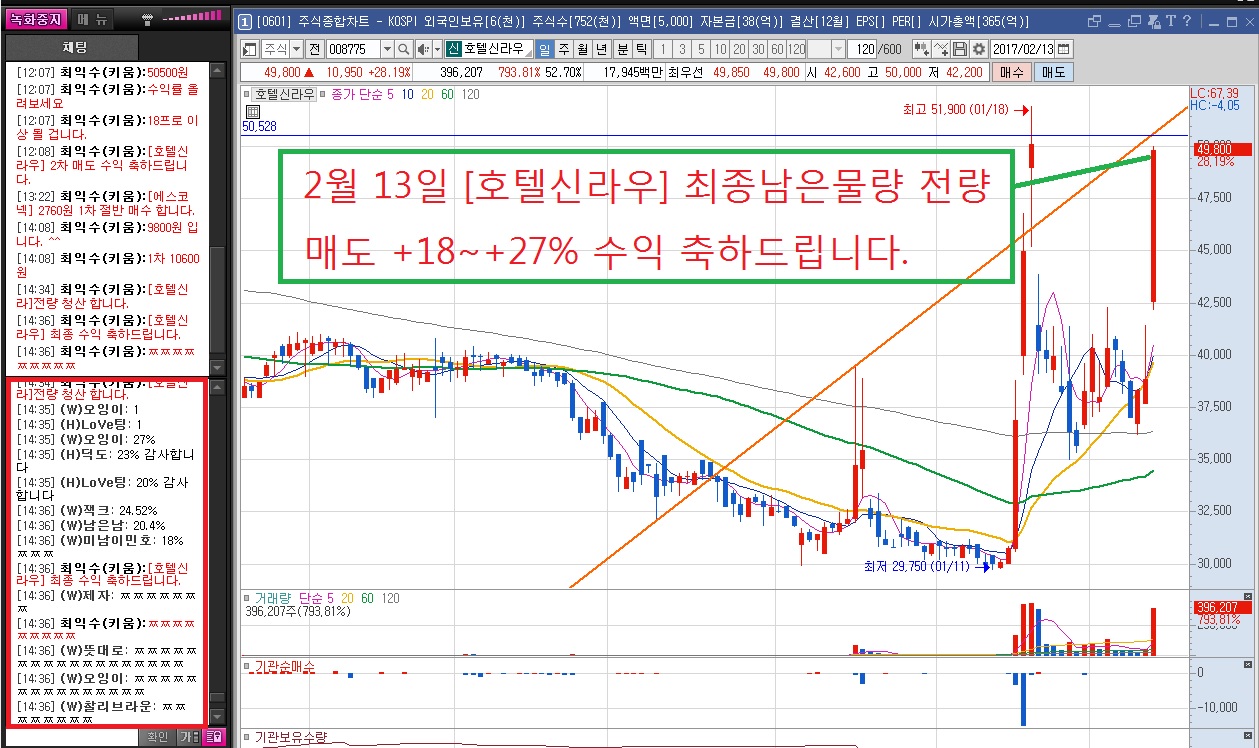
Task: Open the stock code 008775 dropdown arrow
Action: (x=385, y=49)
